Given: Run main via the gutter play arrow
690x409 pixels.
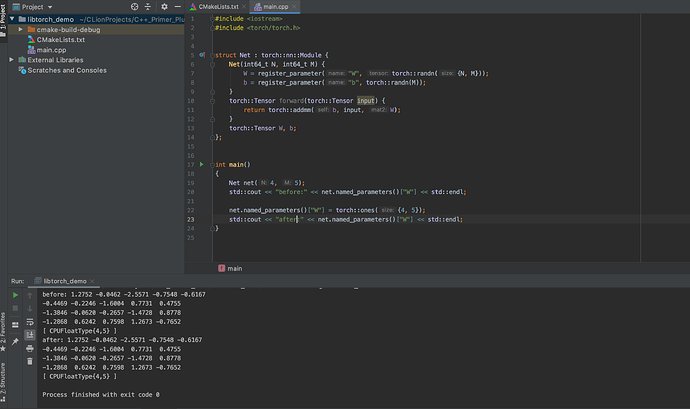Looking at the screenshot, I should 201,163.
